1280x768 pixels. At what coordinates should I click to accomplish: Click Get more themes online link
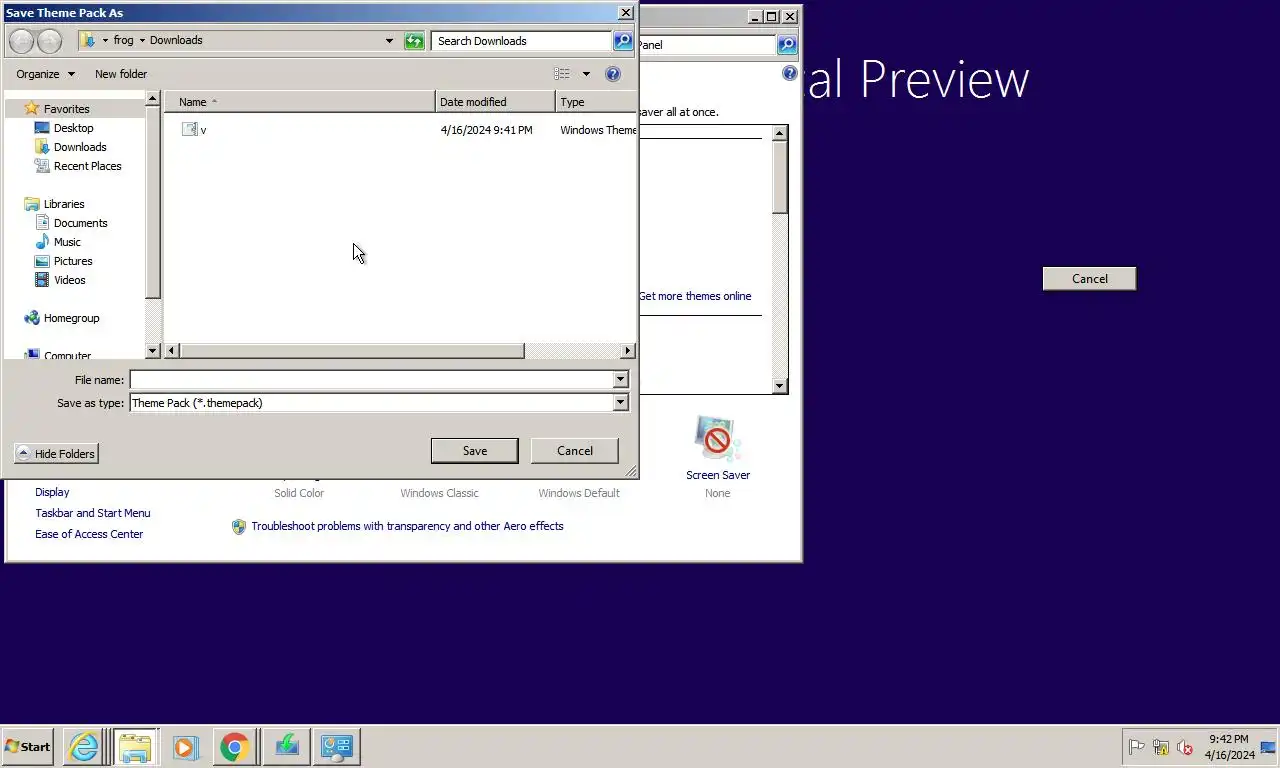coord(695,296)
